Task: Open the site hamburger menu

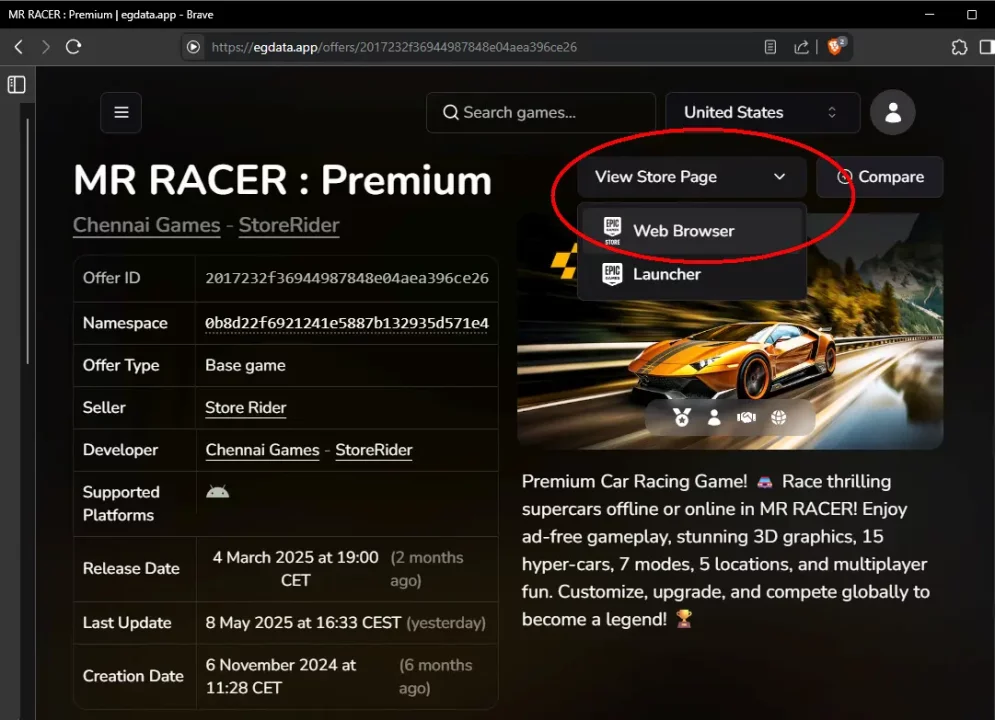Action: [120, 112]
